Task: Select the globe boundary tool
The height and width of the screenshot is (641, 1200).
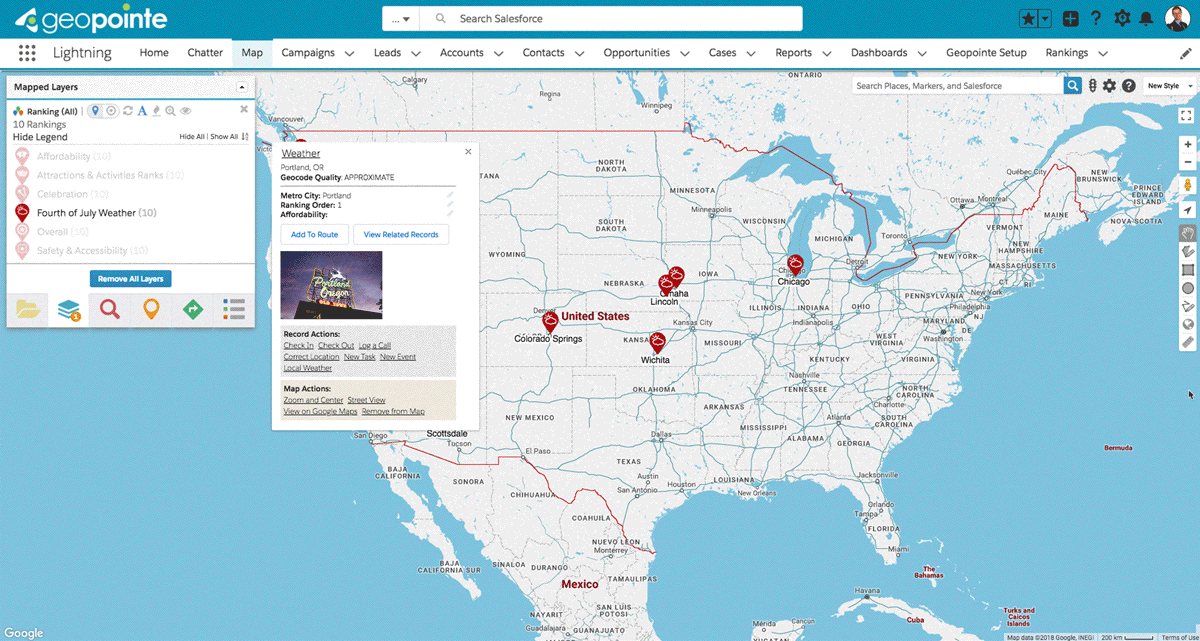Action: coord(1187,324)
